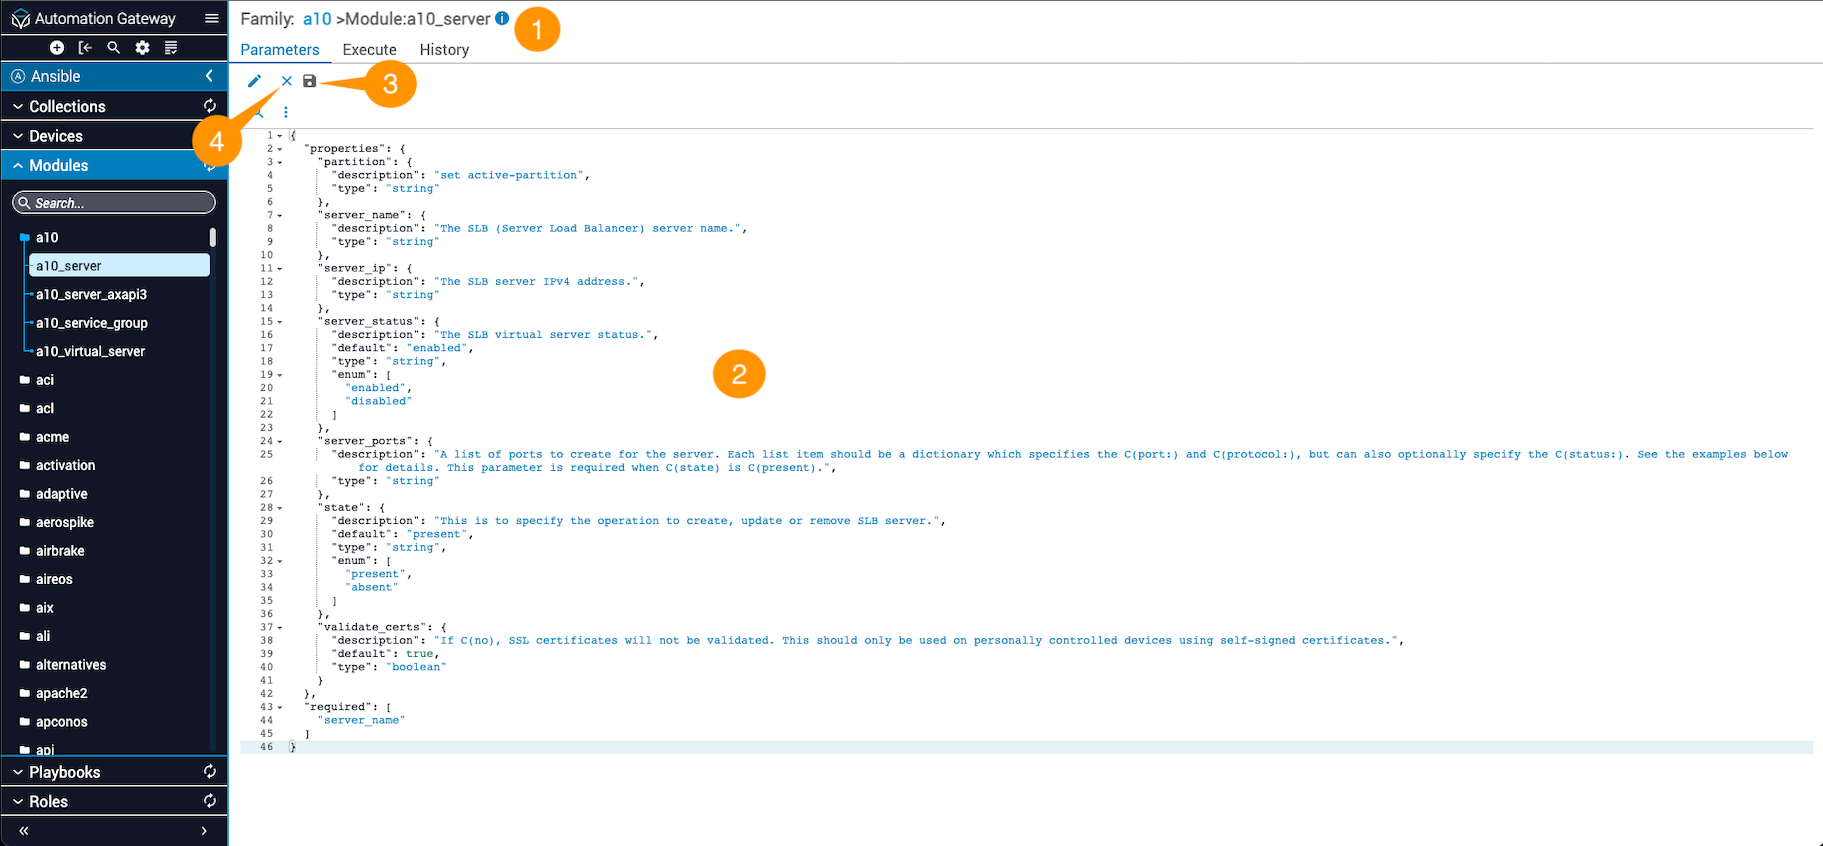The image size is (1823, 846).
Task: Open the acl module family
Action: coord(45,408)
